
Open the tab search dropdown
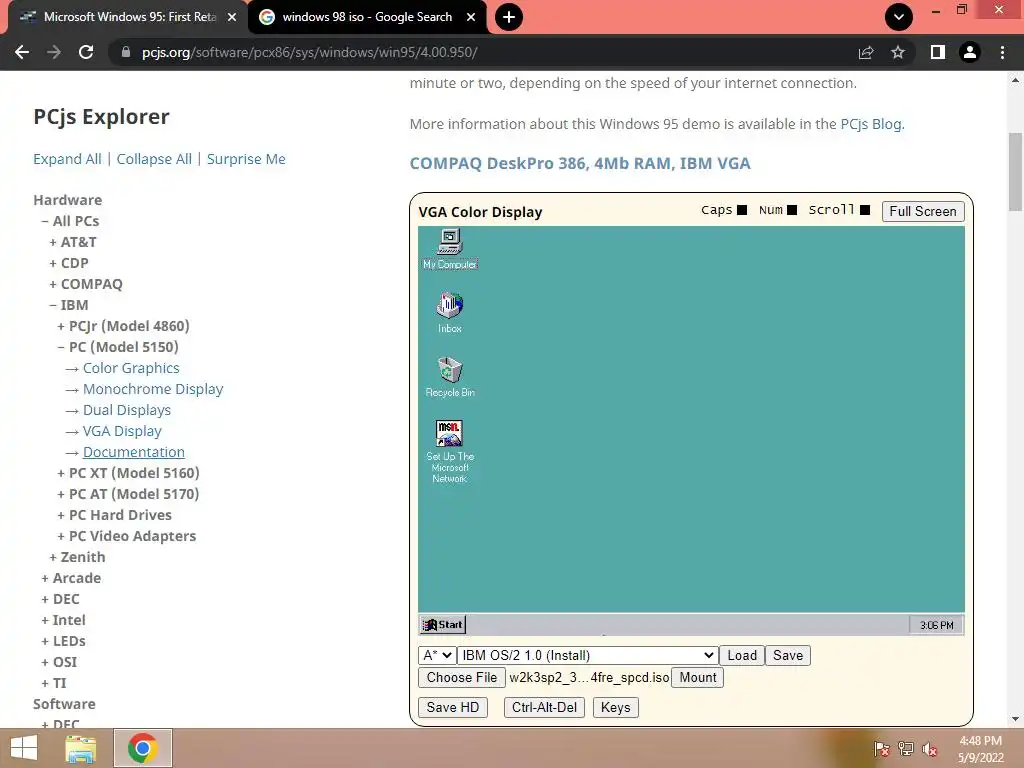point(899,17)
